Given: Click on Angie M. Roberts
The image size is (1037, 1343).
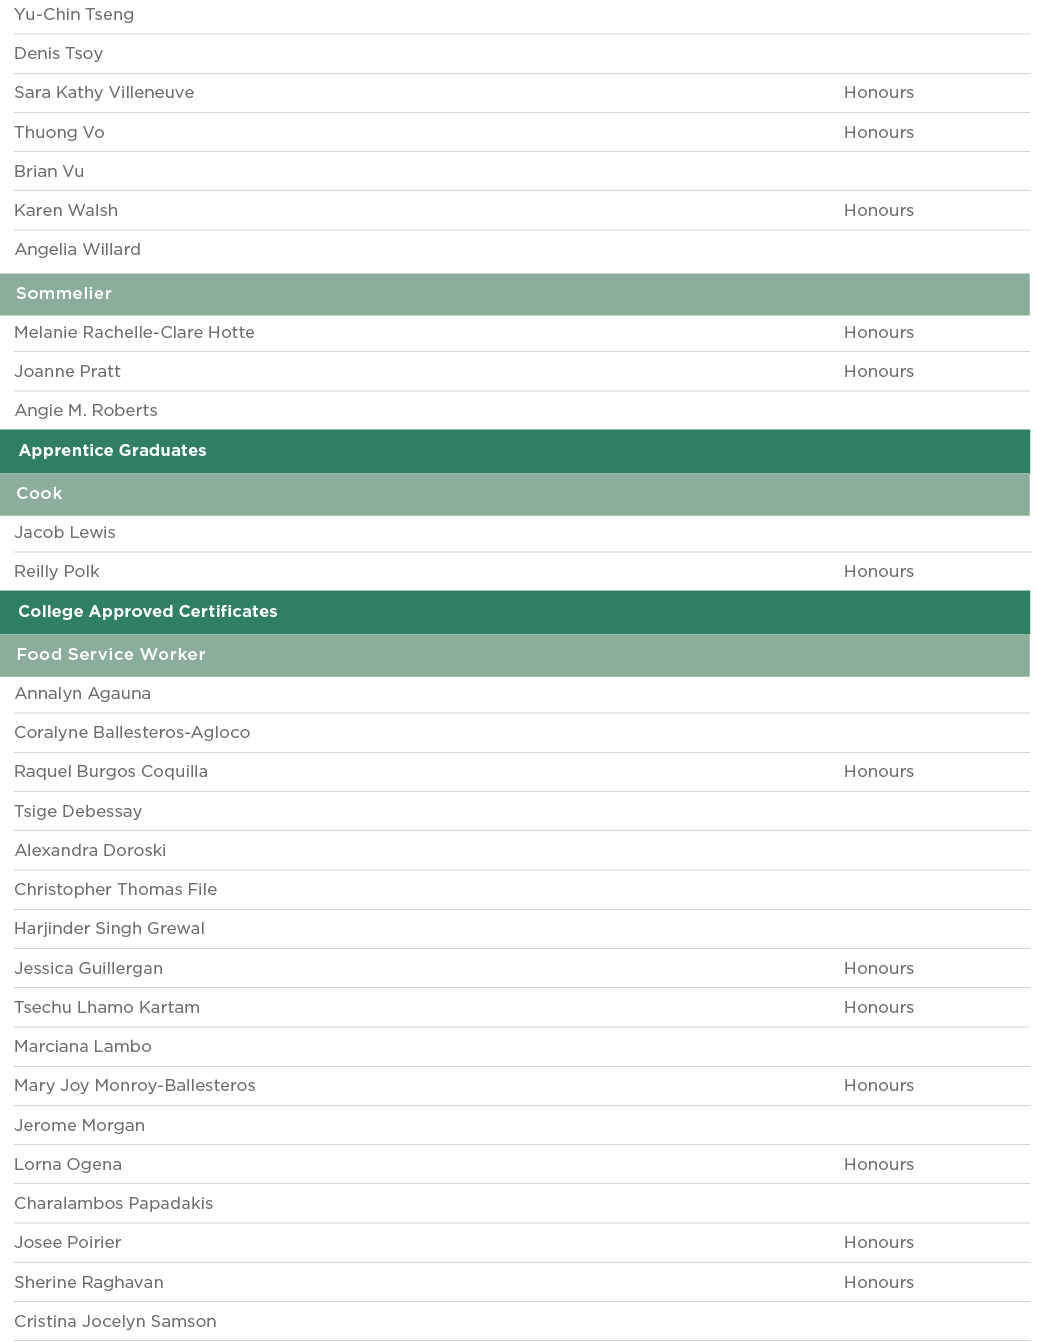Looking at the screenshot, I should [x=86, y=411].
